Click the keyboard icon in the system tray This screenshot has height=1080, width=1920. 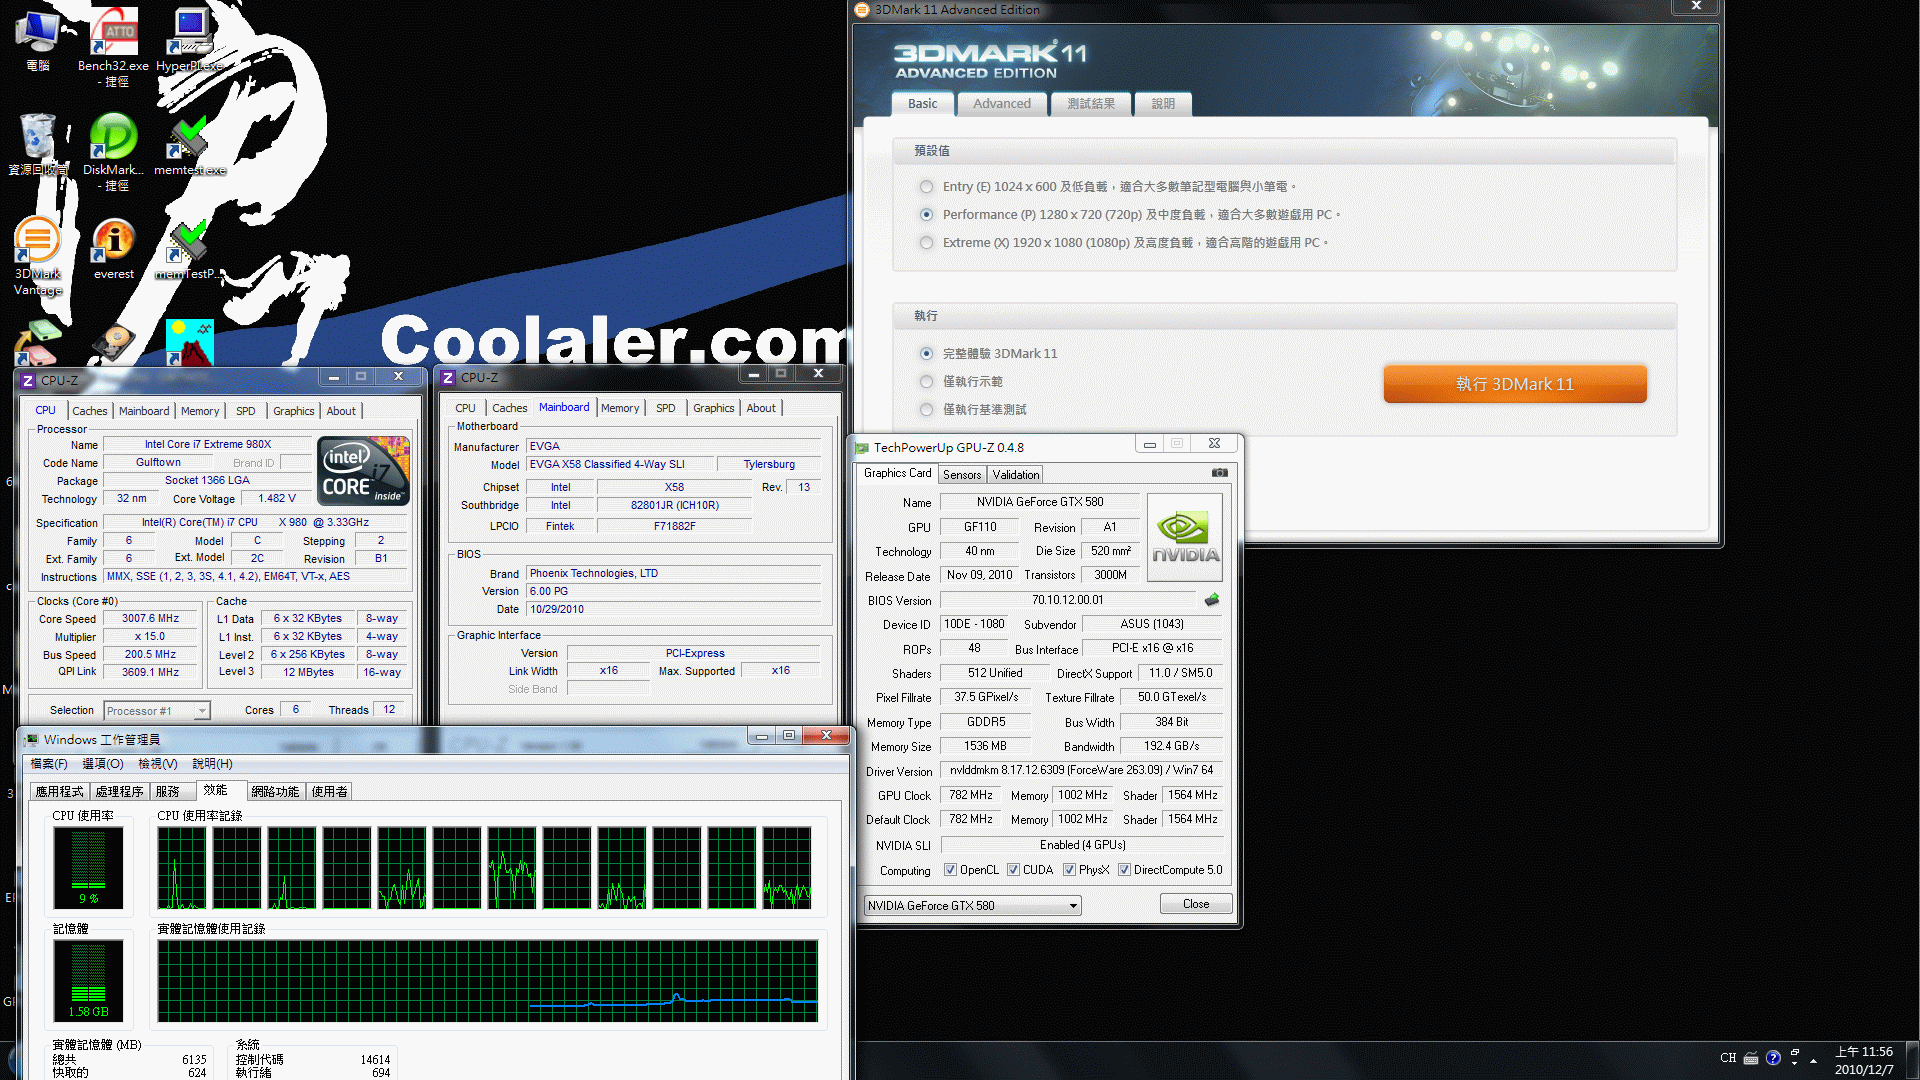[1751, 1058]
